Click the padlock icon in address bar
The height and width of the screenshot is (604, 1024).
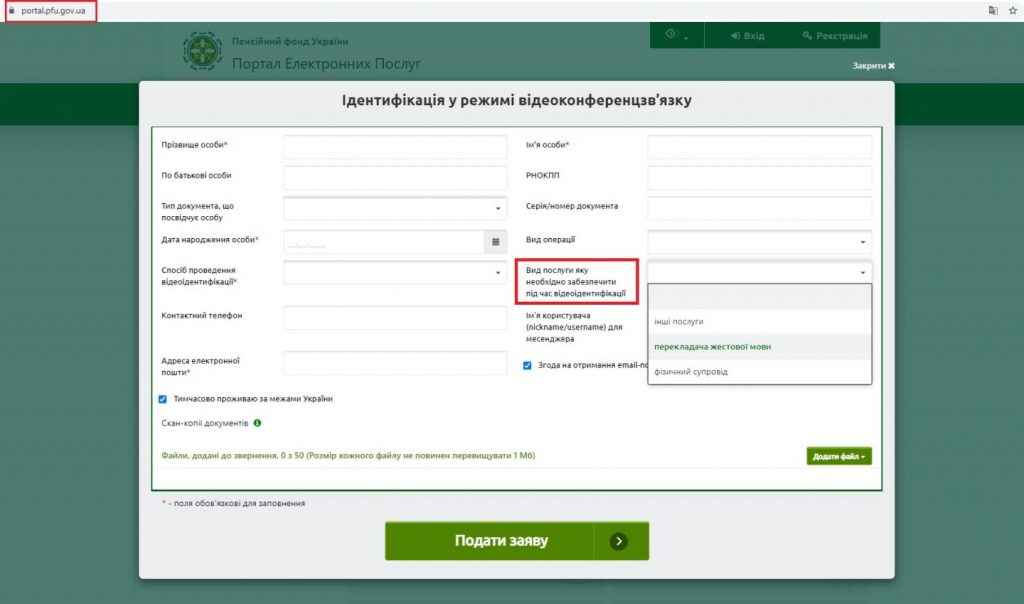pos(11,10)
